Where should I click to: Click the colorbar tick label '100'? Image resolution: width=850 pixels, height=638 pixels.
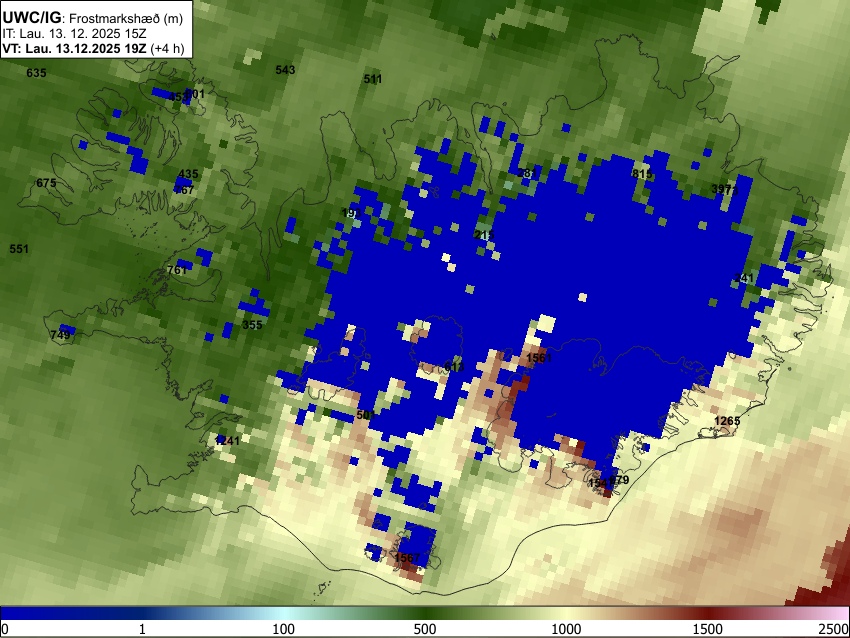coord(284,629)
